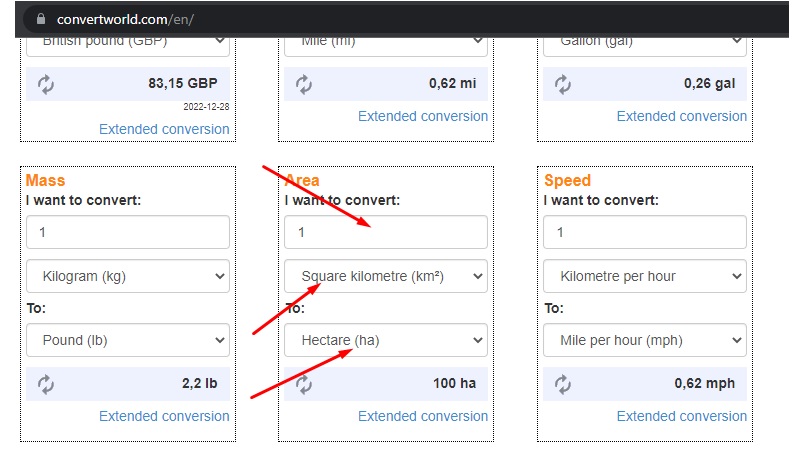800x456 pixels.
Task: Click the padlock icon in the address bar
Action: tap(41, 19)
